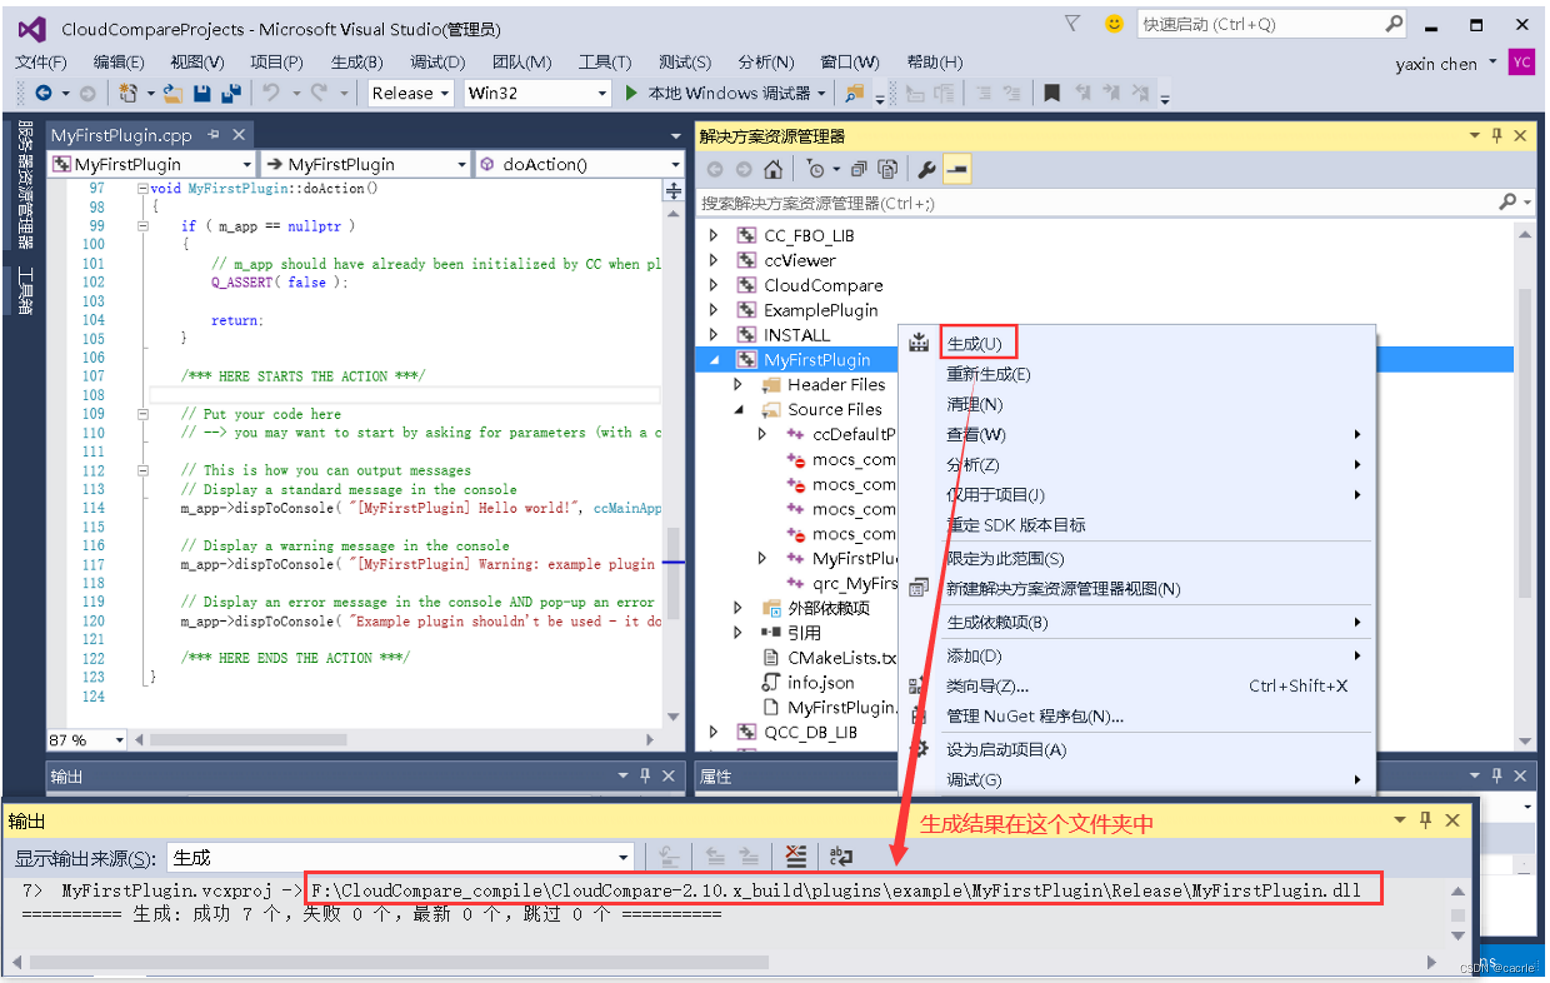Click the split editor icon above scrollbar

(x=673, y=190)
